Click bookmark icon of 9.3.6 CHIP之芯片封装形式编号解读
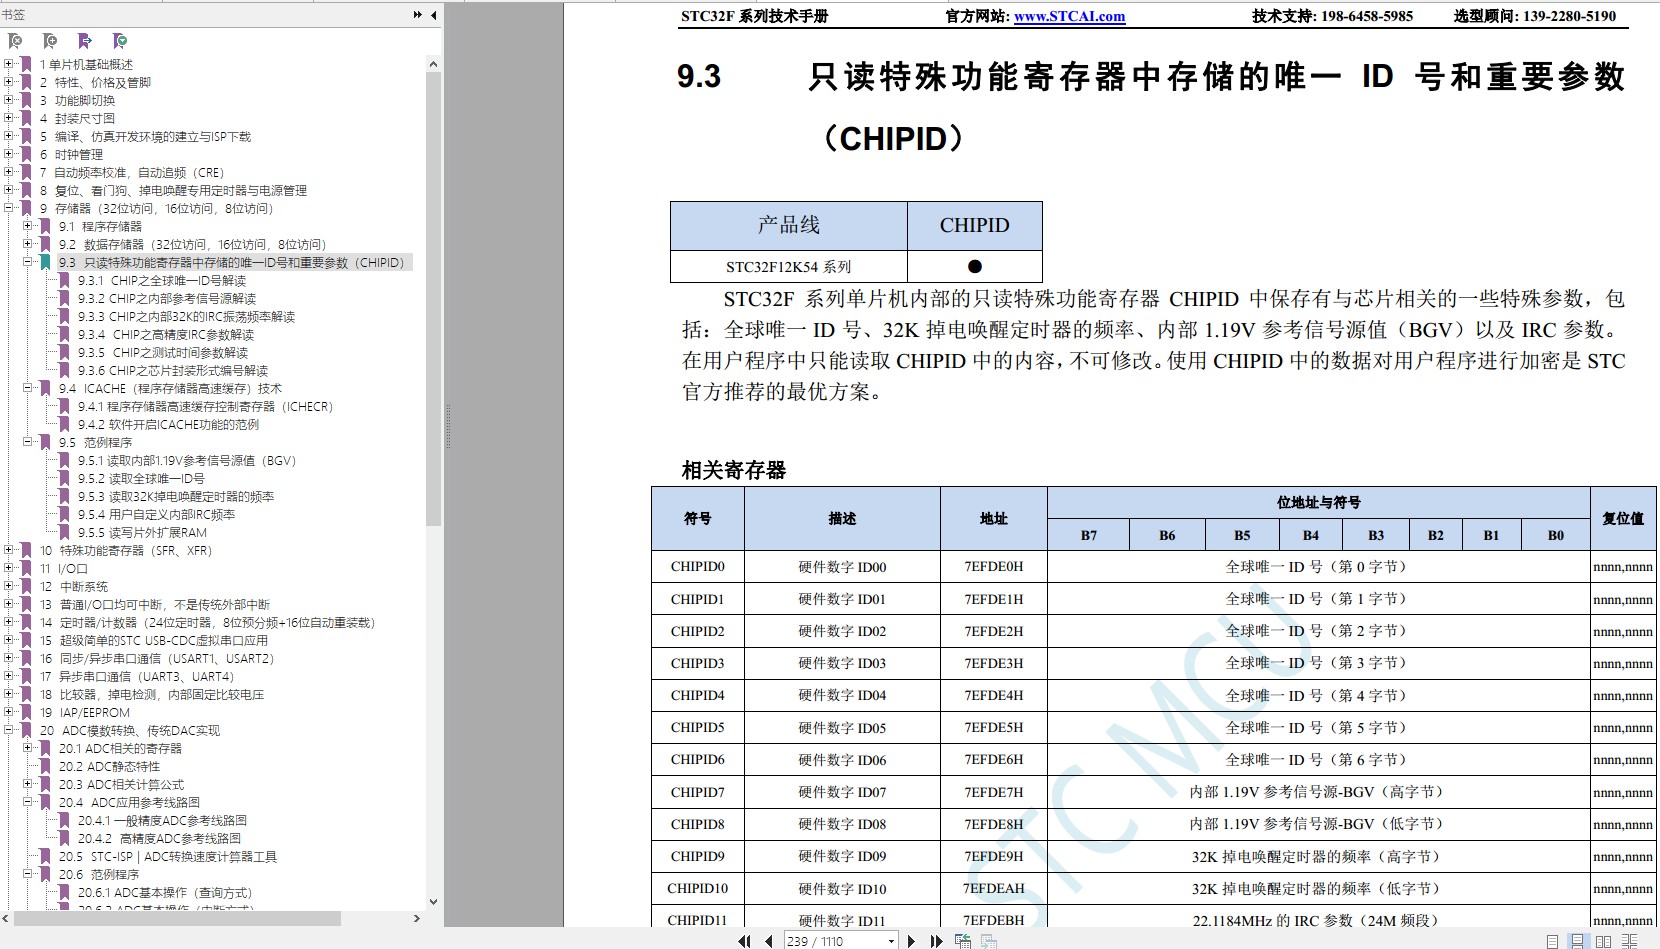The image size is (1660, 949). [x=65, y=371]
